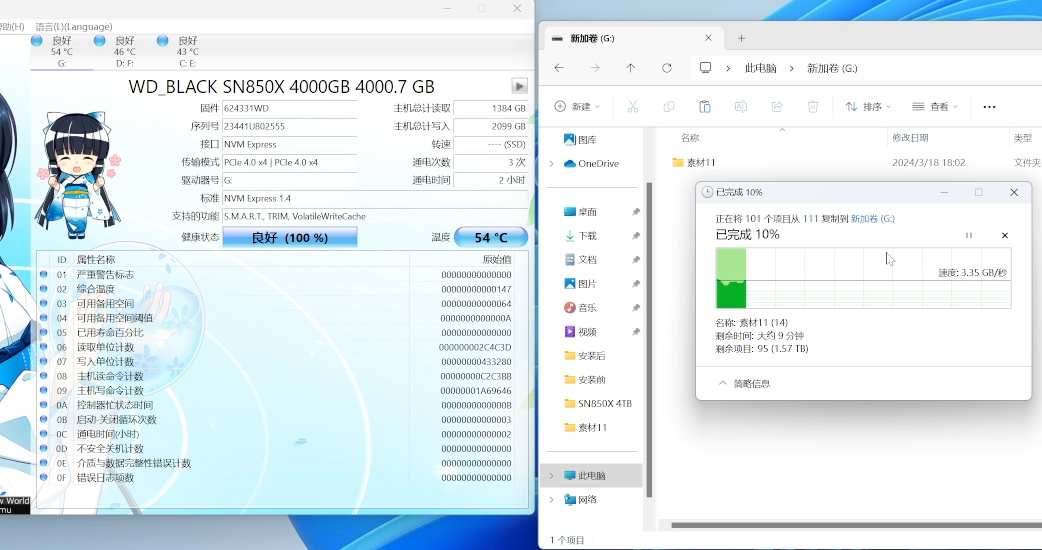Expand the 此电脑 tree node

pos(551,476)
